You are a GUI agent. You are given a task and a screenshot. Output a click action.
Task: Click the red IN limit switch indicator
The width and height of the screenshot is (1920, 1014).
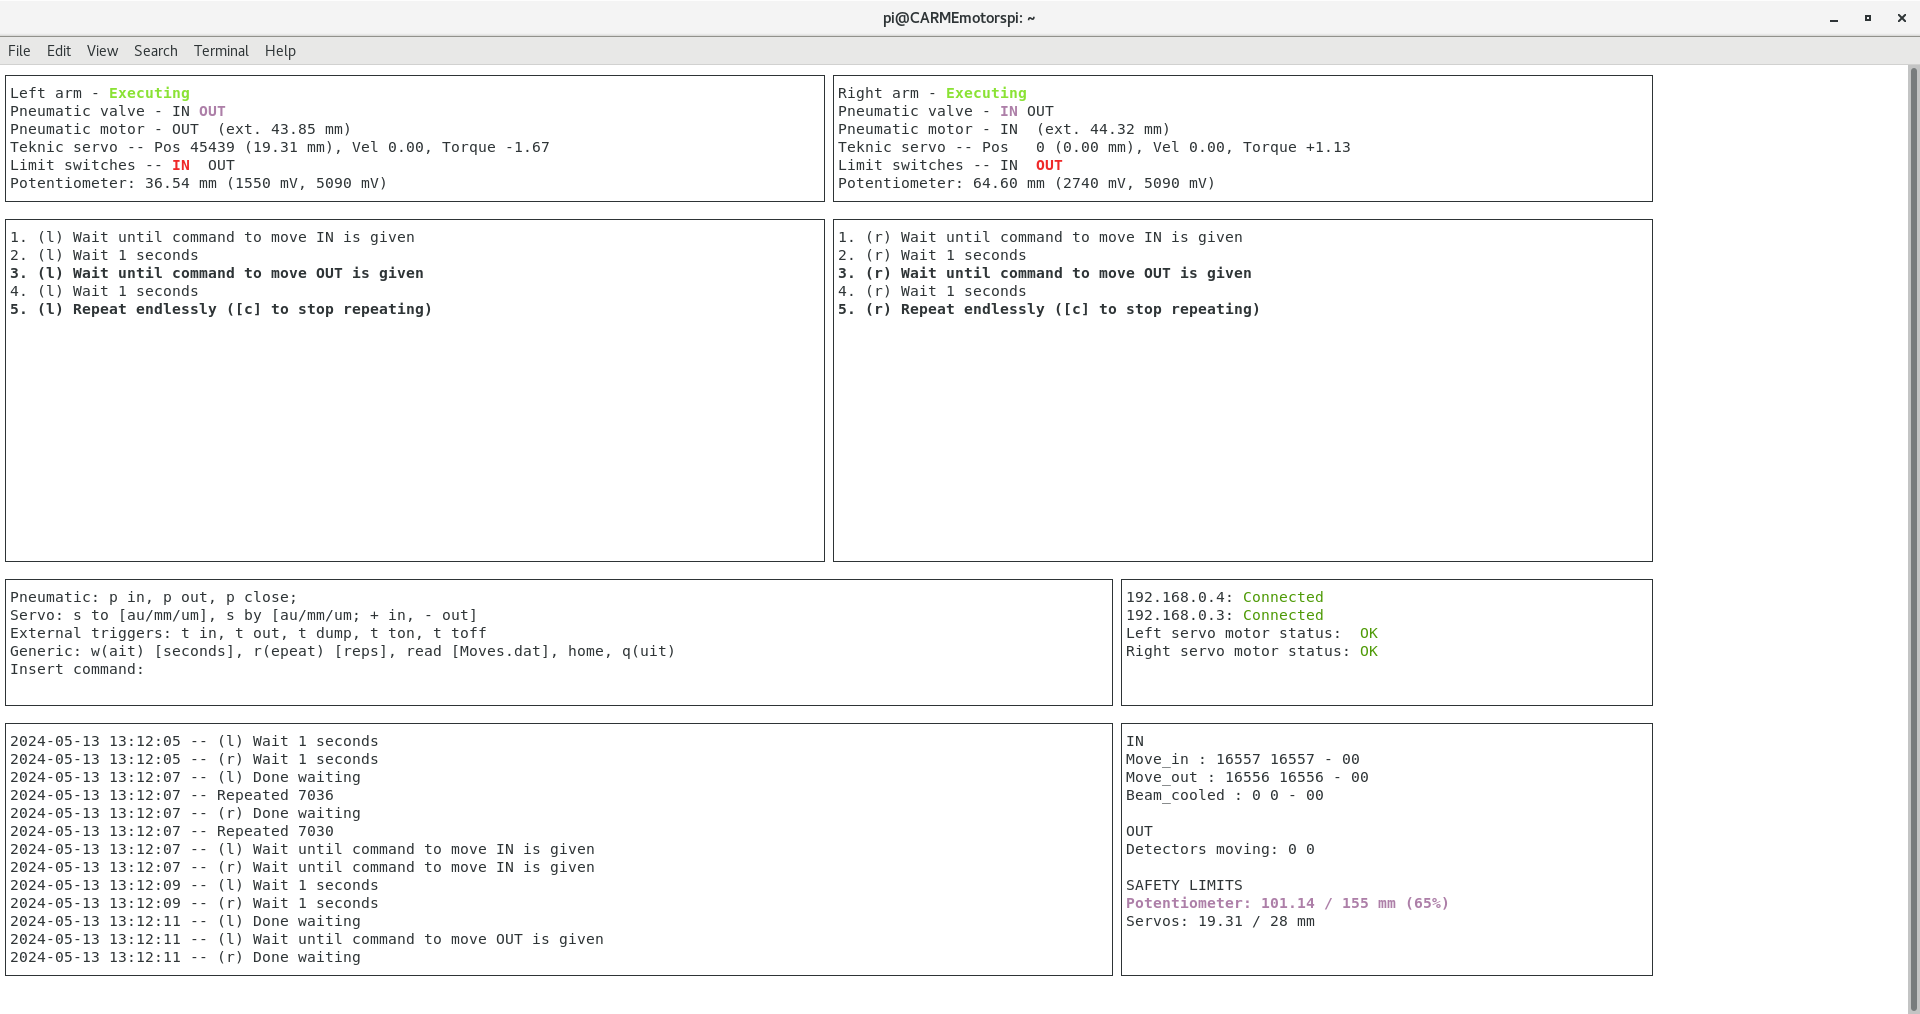point(181,165)
